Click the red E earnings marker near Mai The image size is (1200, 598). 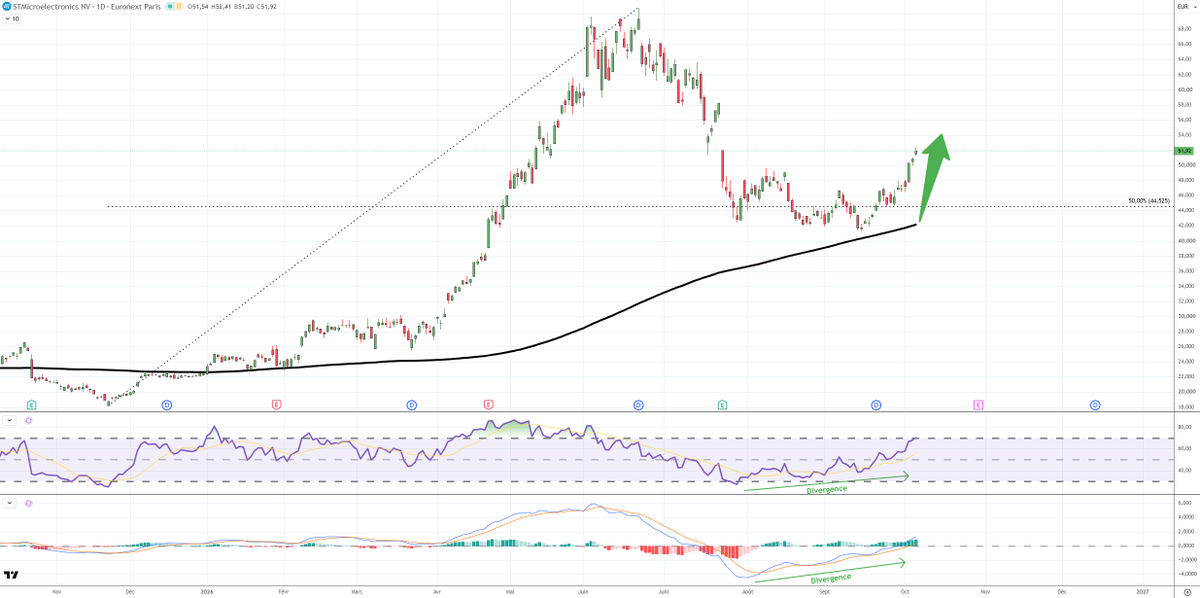(x=488, y=405)
